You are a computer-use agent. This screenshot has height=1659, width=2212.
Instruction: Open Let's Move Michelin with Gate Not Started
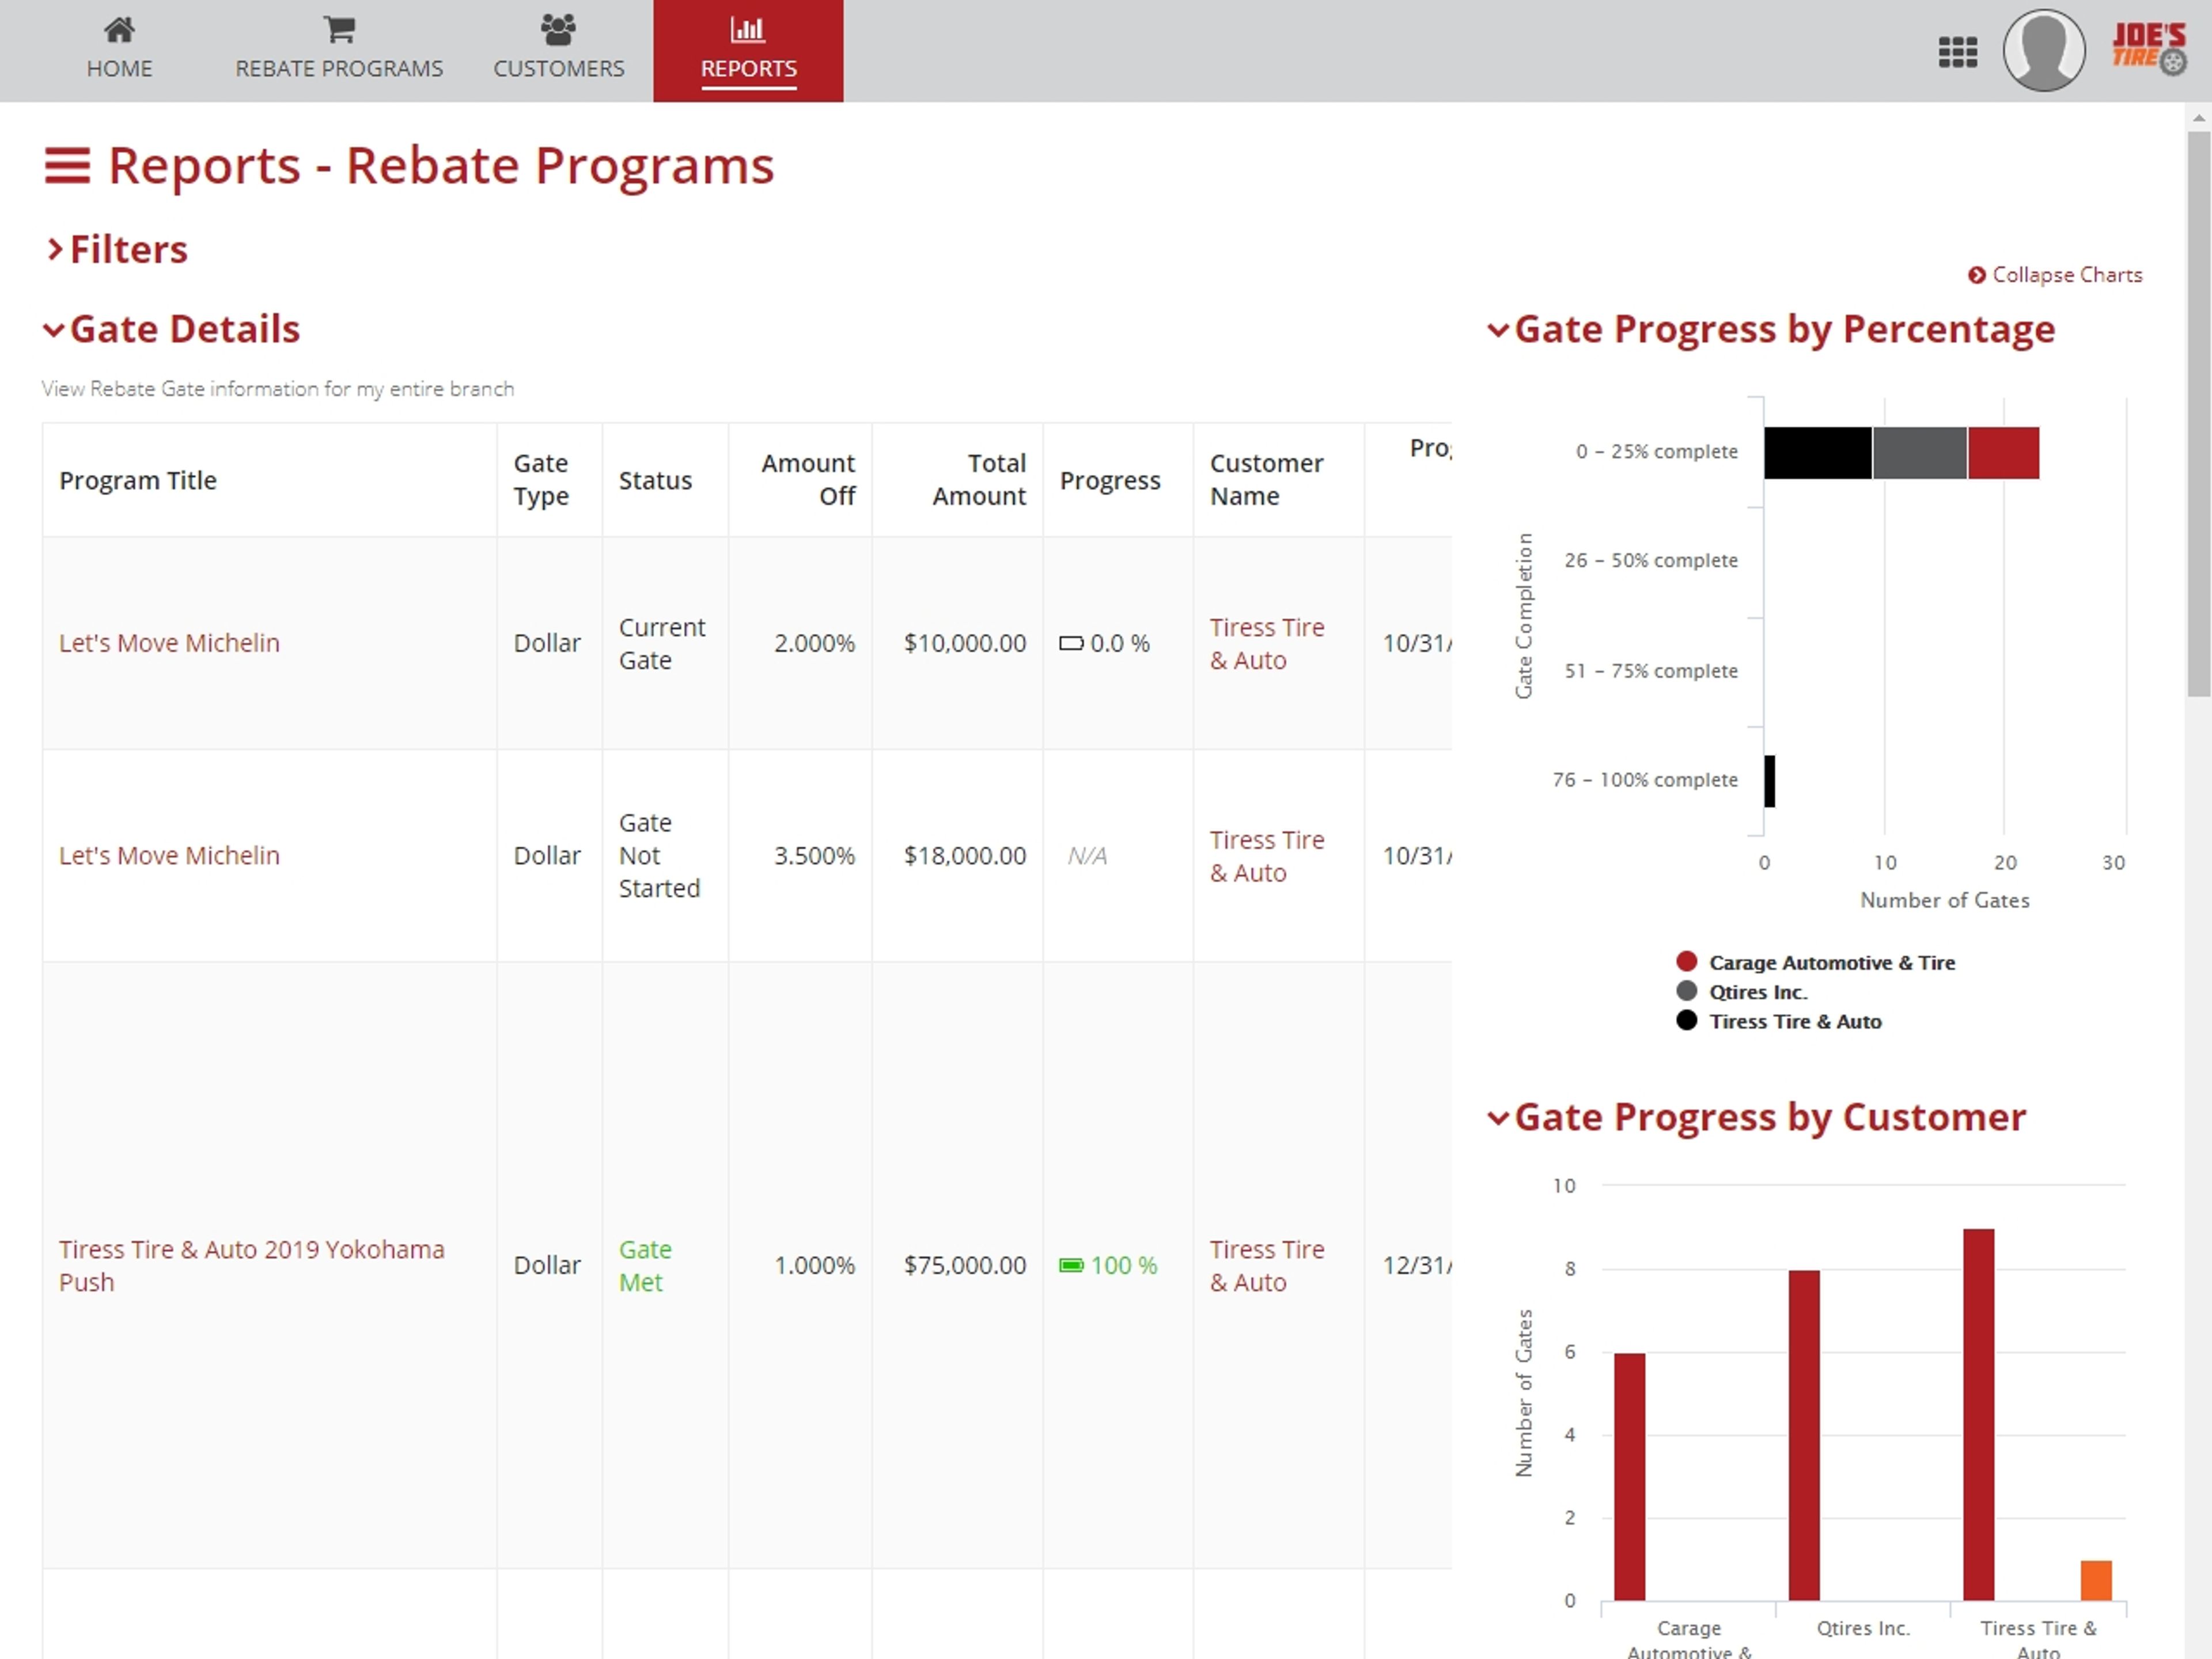pyautogui.click(x=169, y=856)
